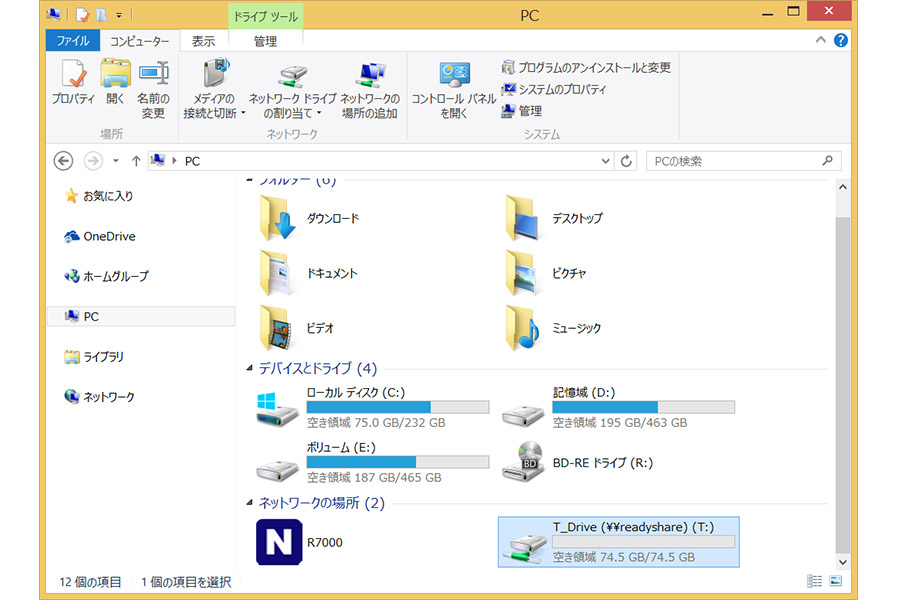Click the 名前の変更 (Rename) ribbon icon
The image size is (900, 600).
tap(153, 86)
